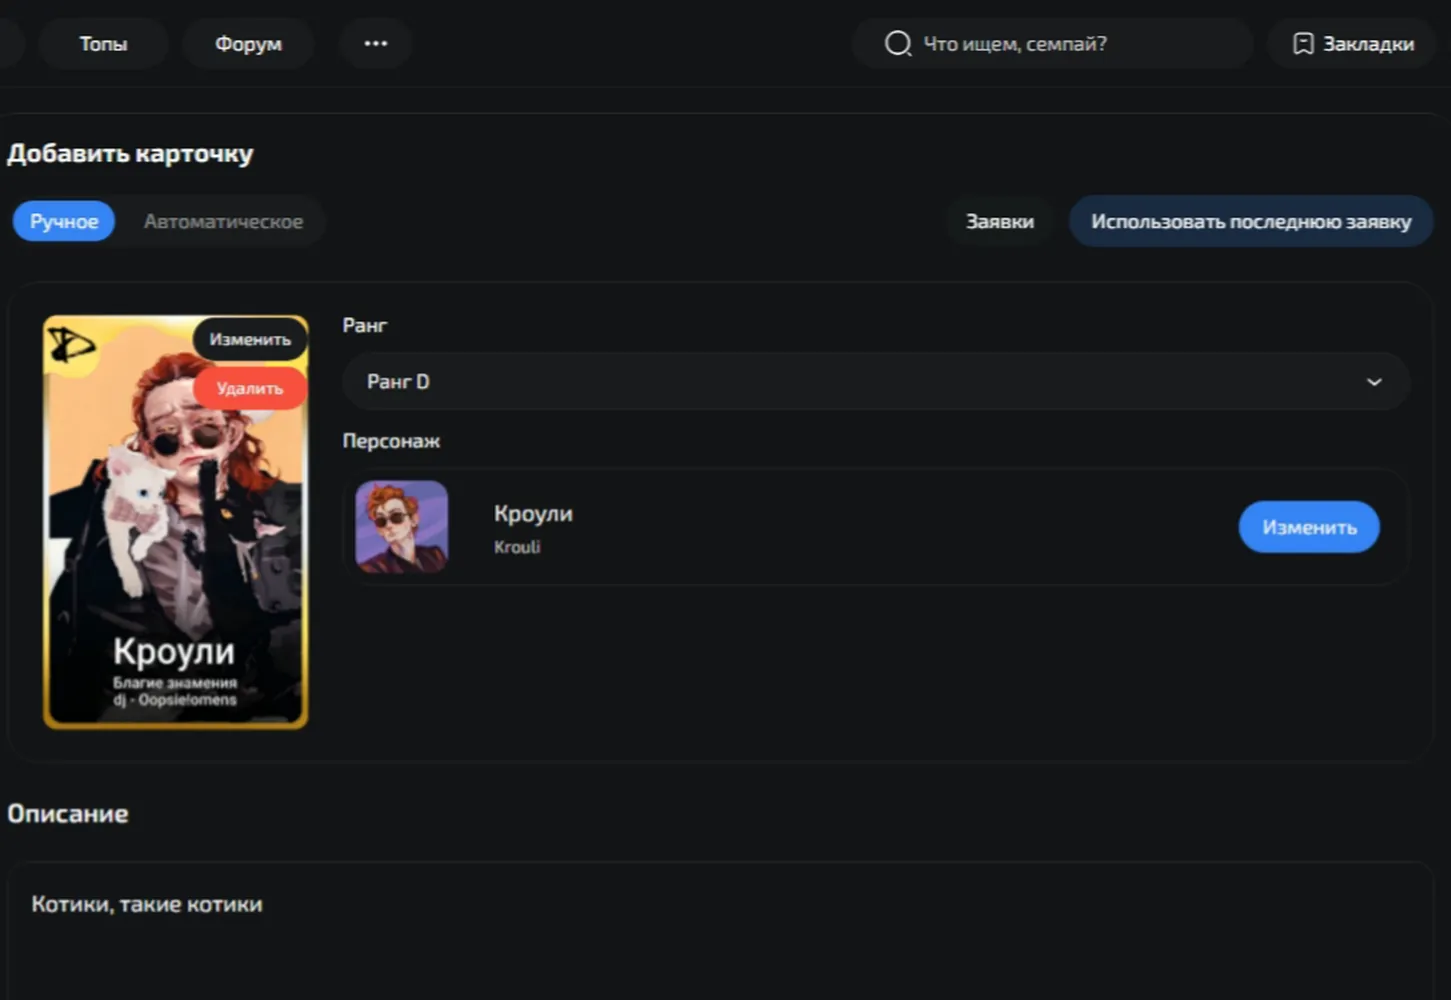
Task: Go to the Форум tab
Action: [248, 44]
